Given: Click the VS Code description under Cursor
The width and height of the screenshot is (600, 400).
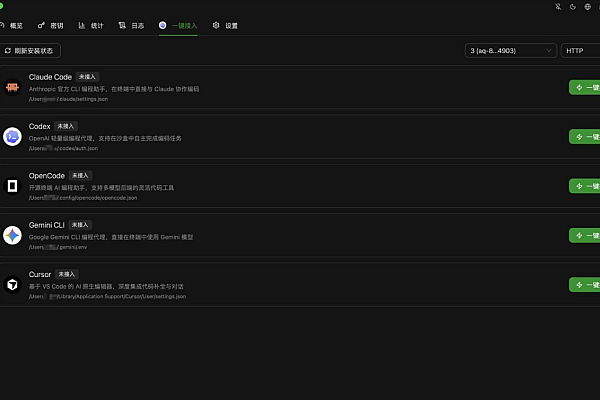Looking at the screenshot, I should (106, 287).
